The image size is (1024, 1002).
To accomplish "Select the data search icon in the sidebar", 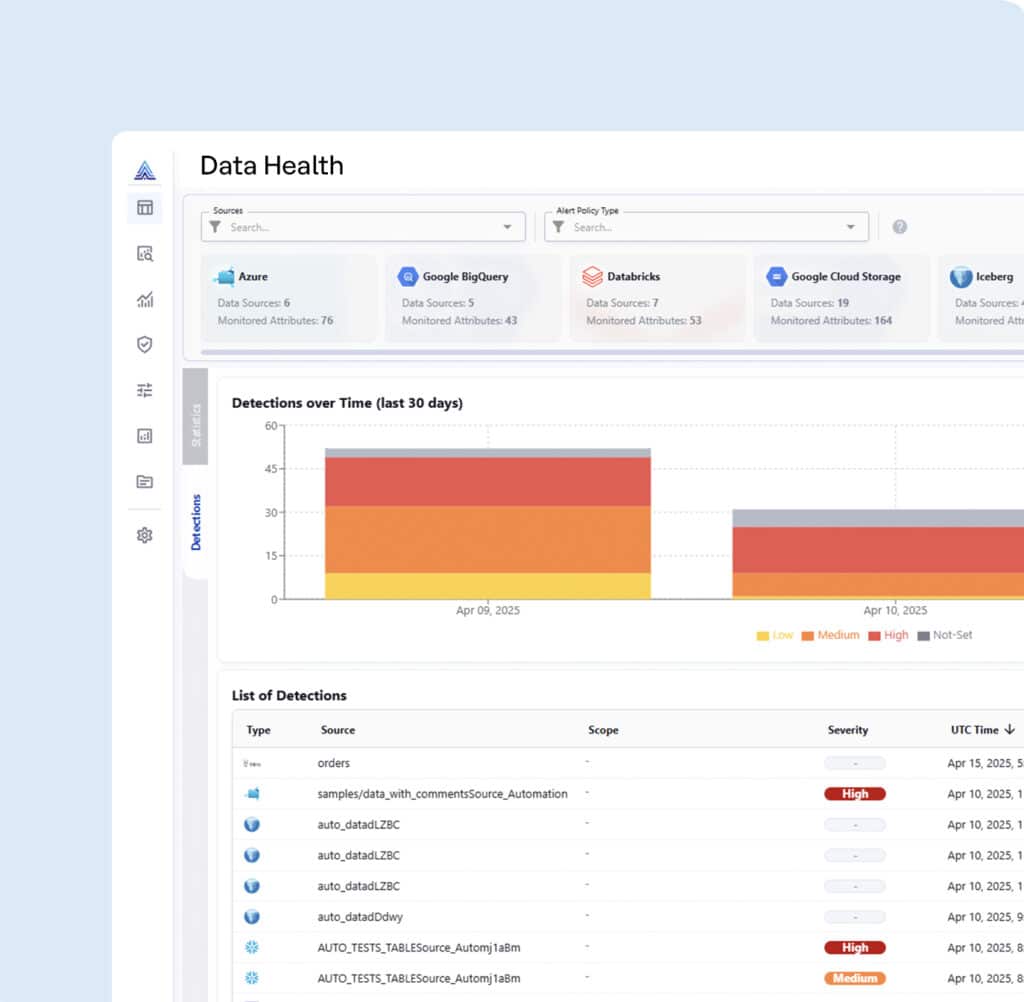I will [144, 254].
